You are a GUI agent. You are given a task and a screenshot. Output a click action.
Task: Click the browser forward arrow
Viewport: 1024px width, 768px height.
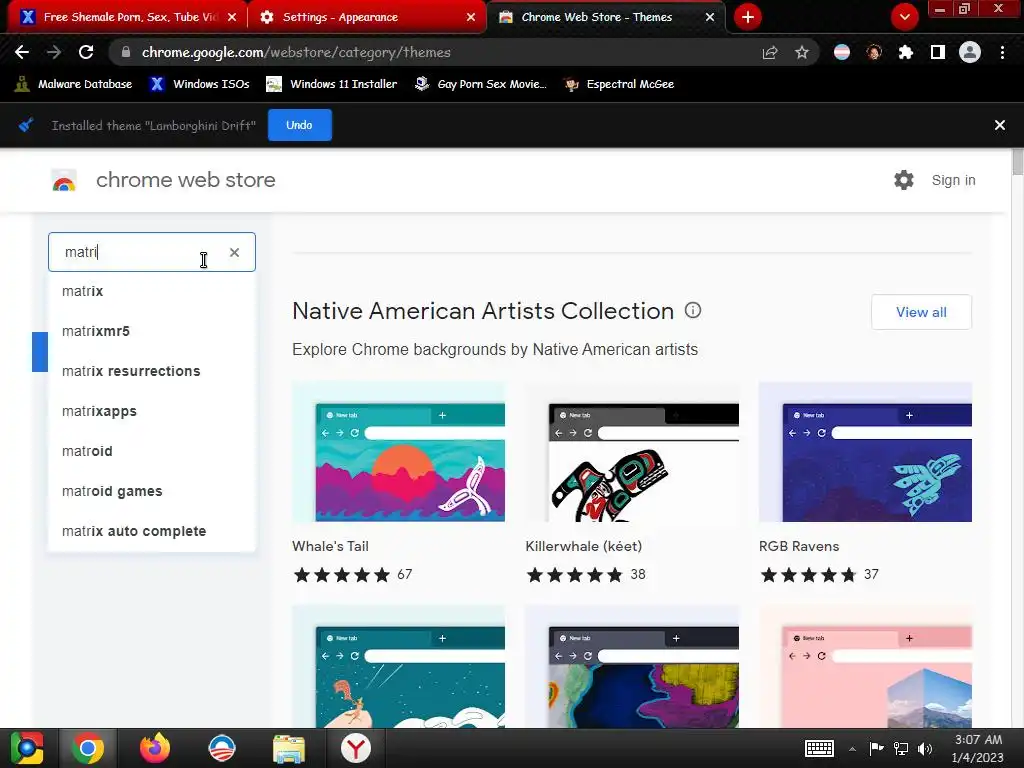click(54, 52)
